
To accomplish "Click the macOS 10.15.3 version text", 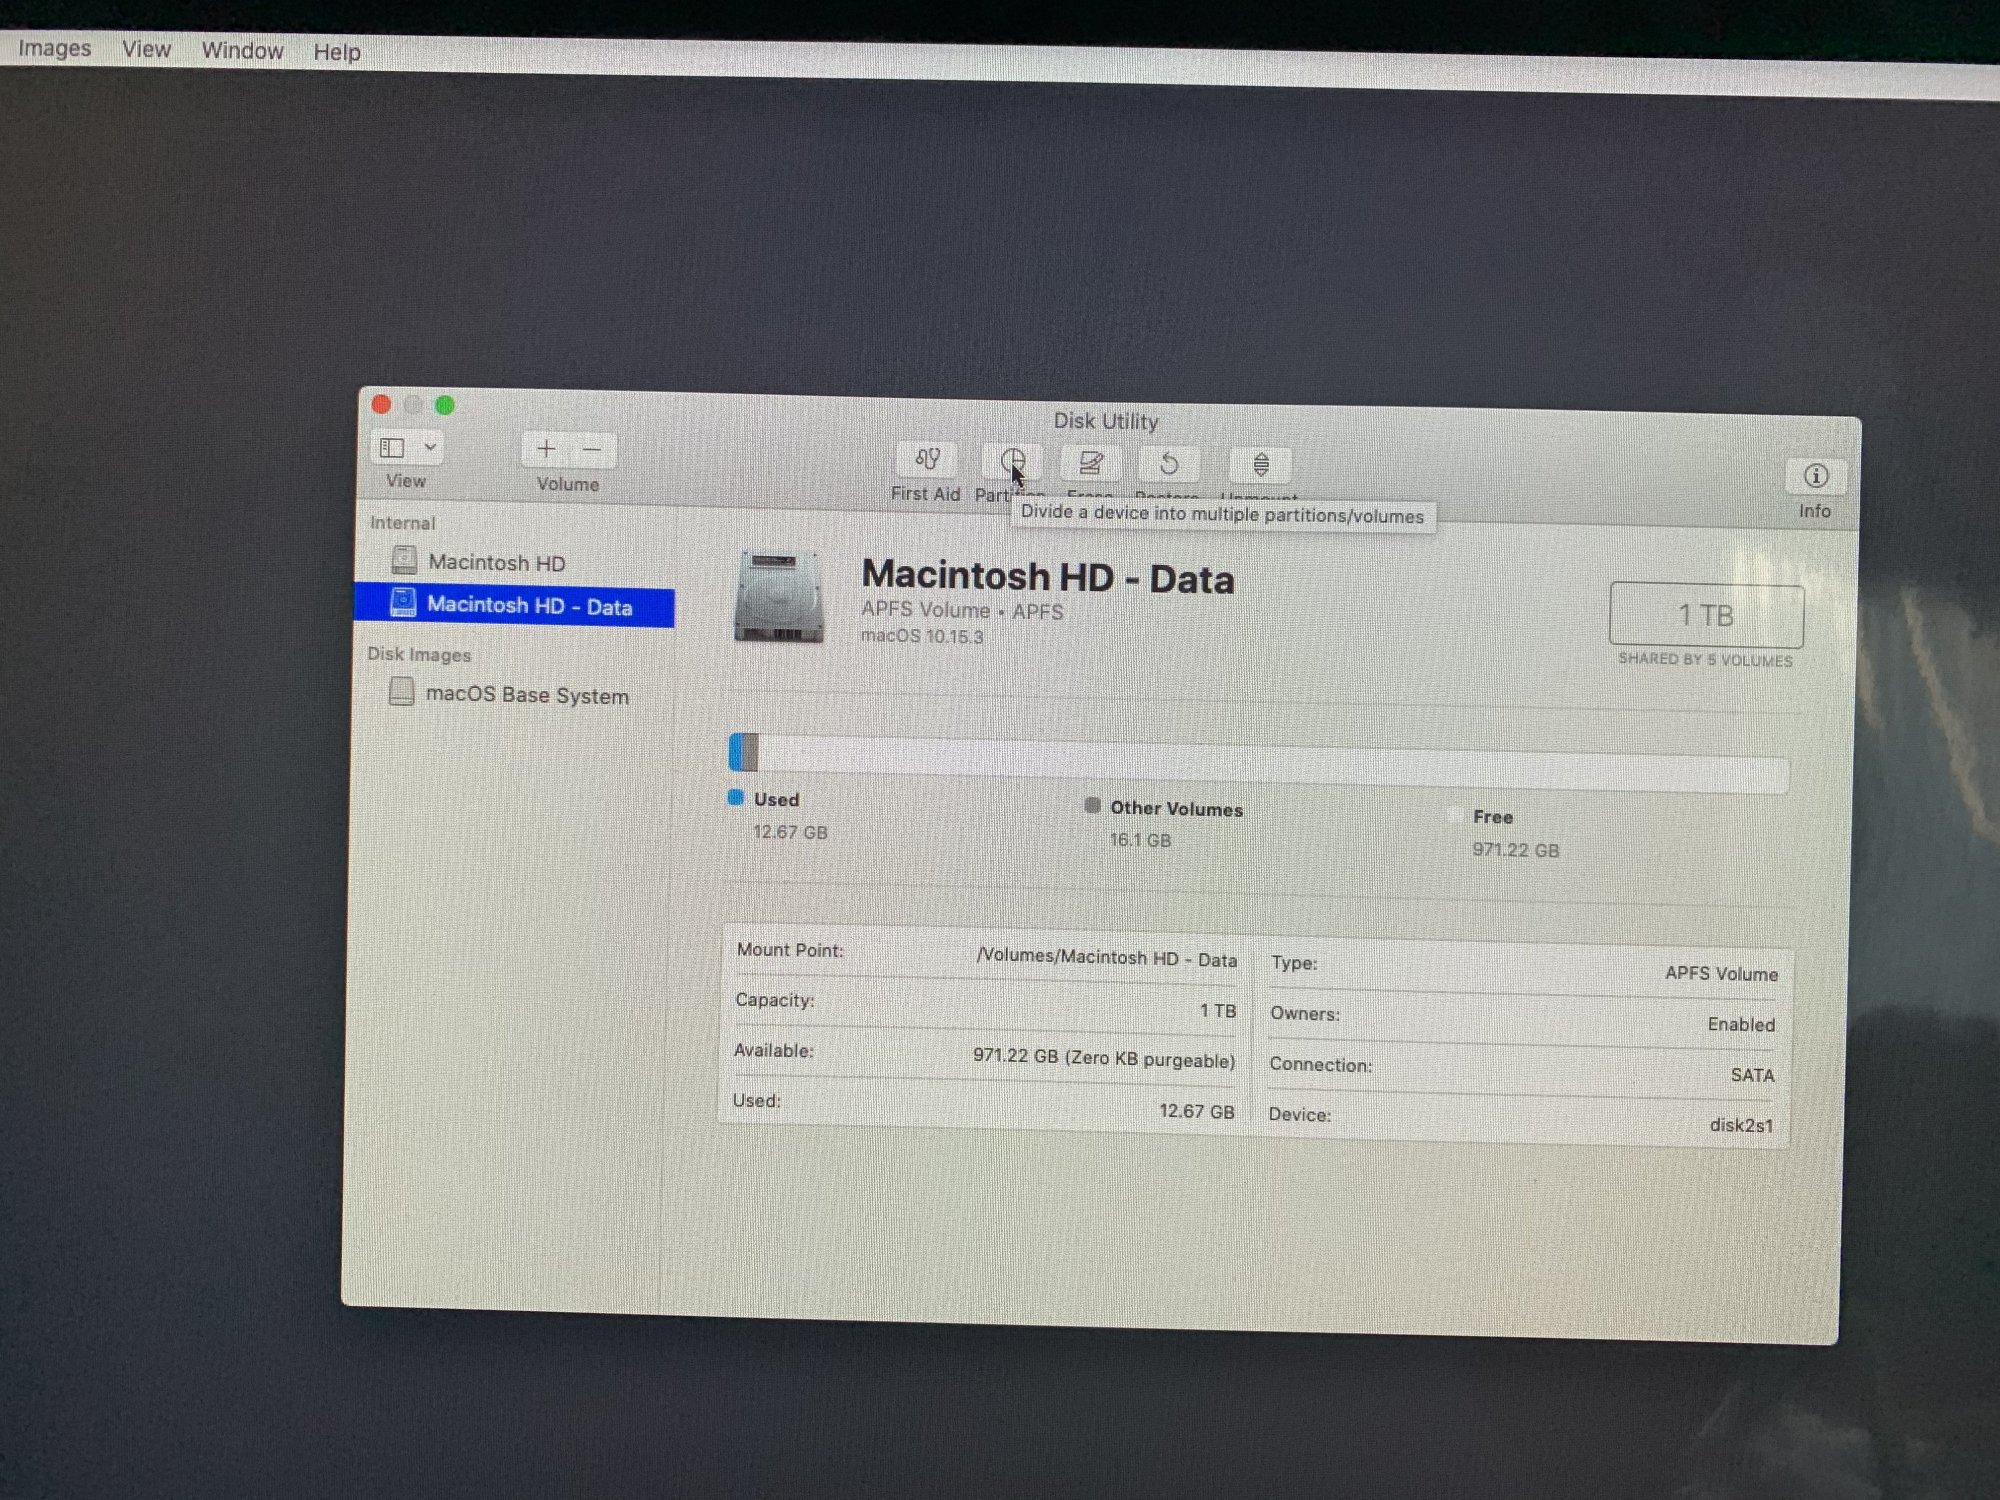I will point(922,636).
